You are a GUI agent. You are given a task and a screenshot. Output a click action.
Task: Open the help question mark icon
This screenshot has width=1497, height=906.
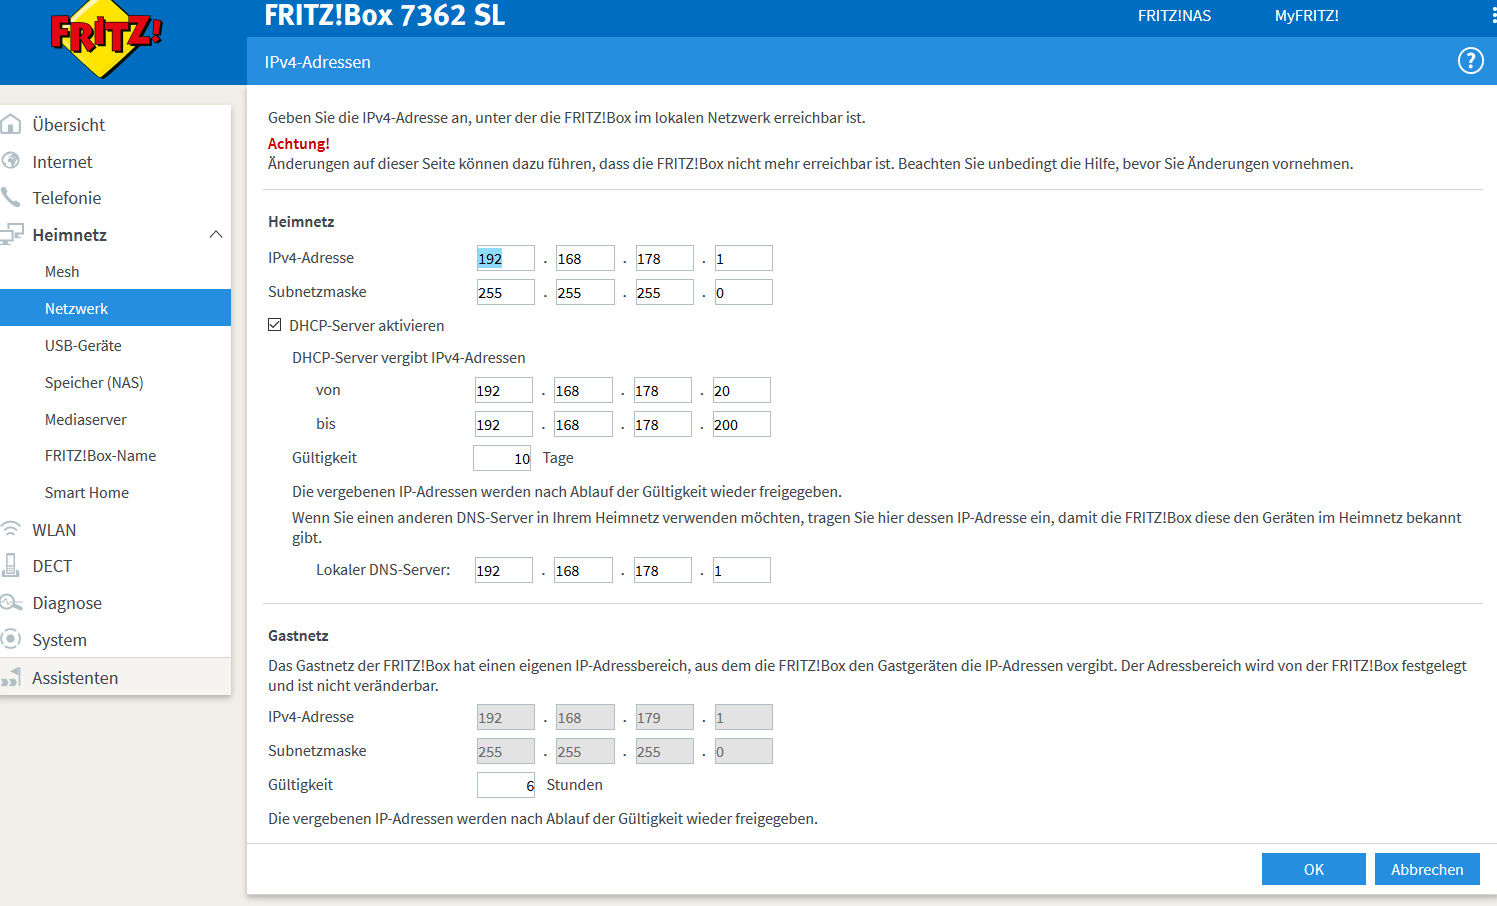[x=1470, y=61]
